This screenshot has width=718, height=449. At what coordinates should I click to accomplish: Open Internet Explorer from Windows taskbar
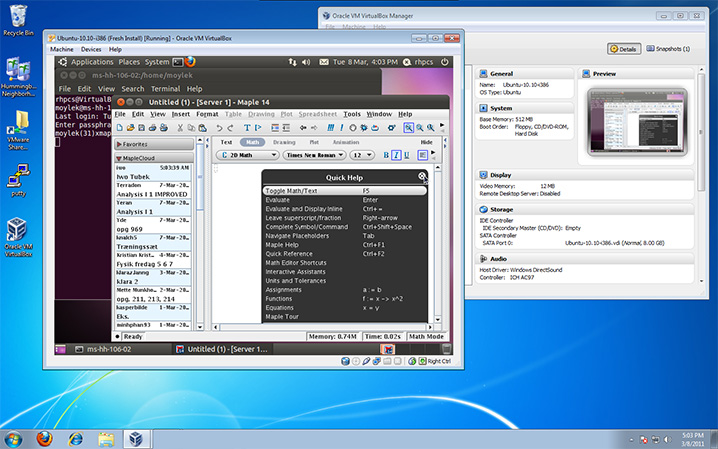coord(76,439)
